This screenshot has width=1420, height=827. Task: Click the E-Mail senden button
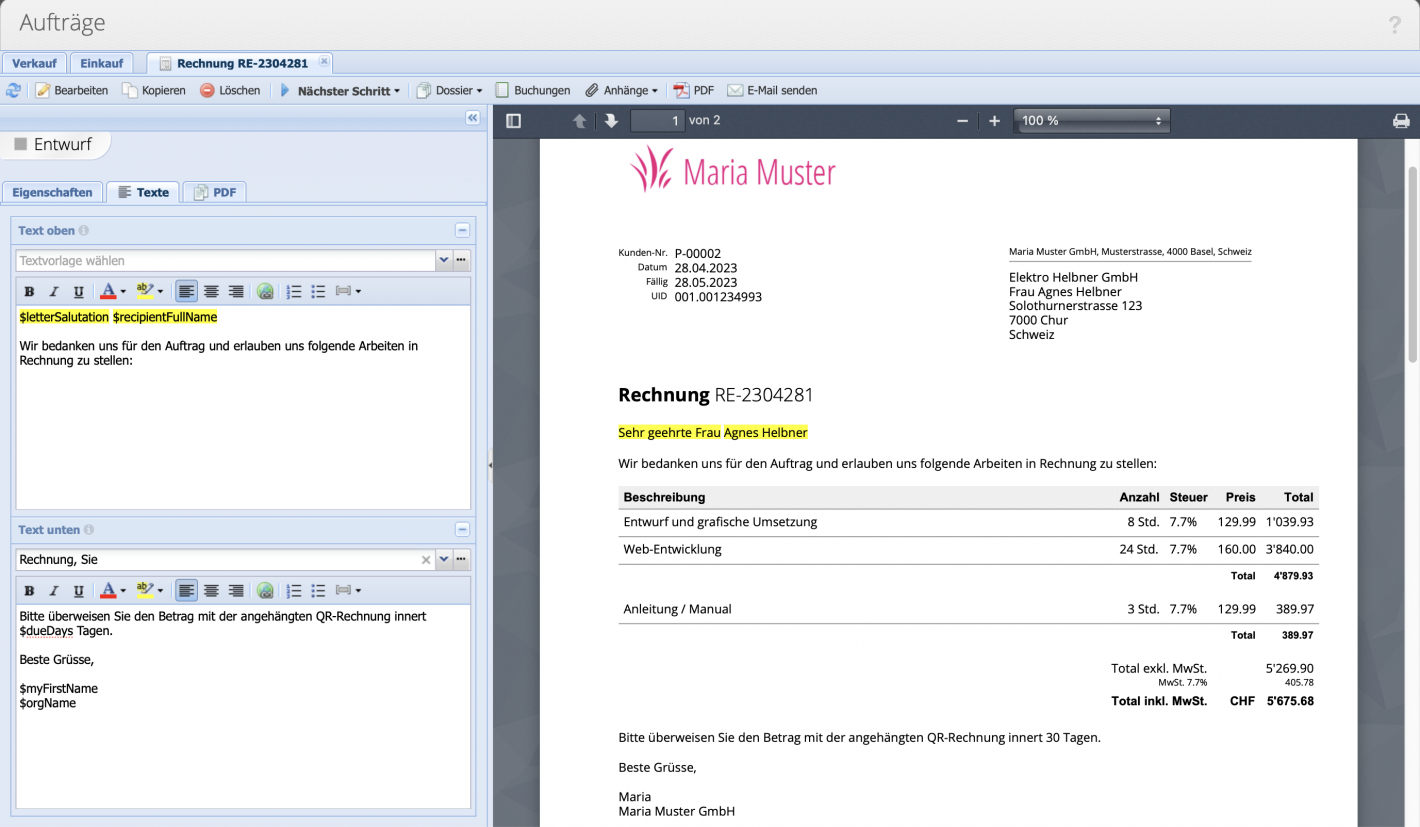775,90
